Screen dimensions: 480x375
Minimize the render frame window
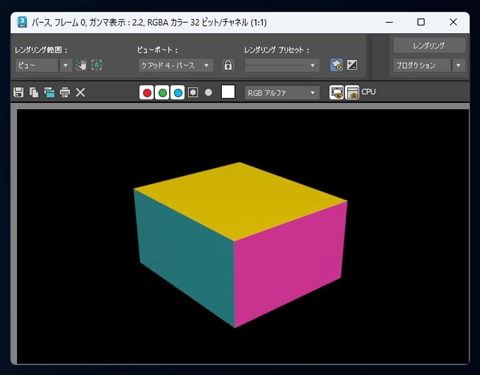coord(389,22)
